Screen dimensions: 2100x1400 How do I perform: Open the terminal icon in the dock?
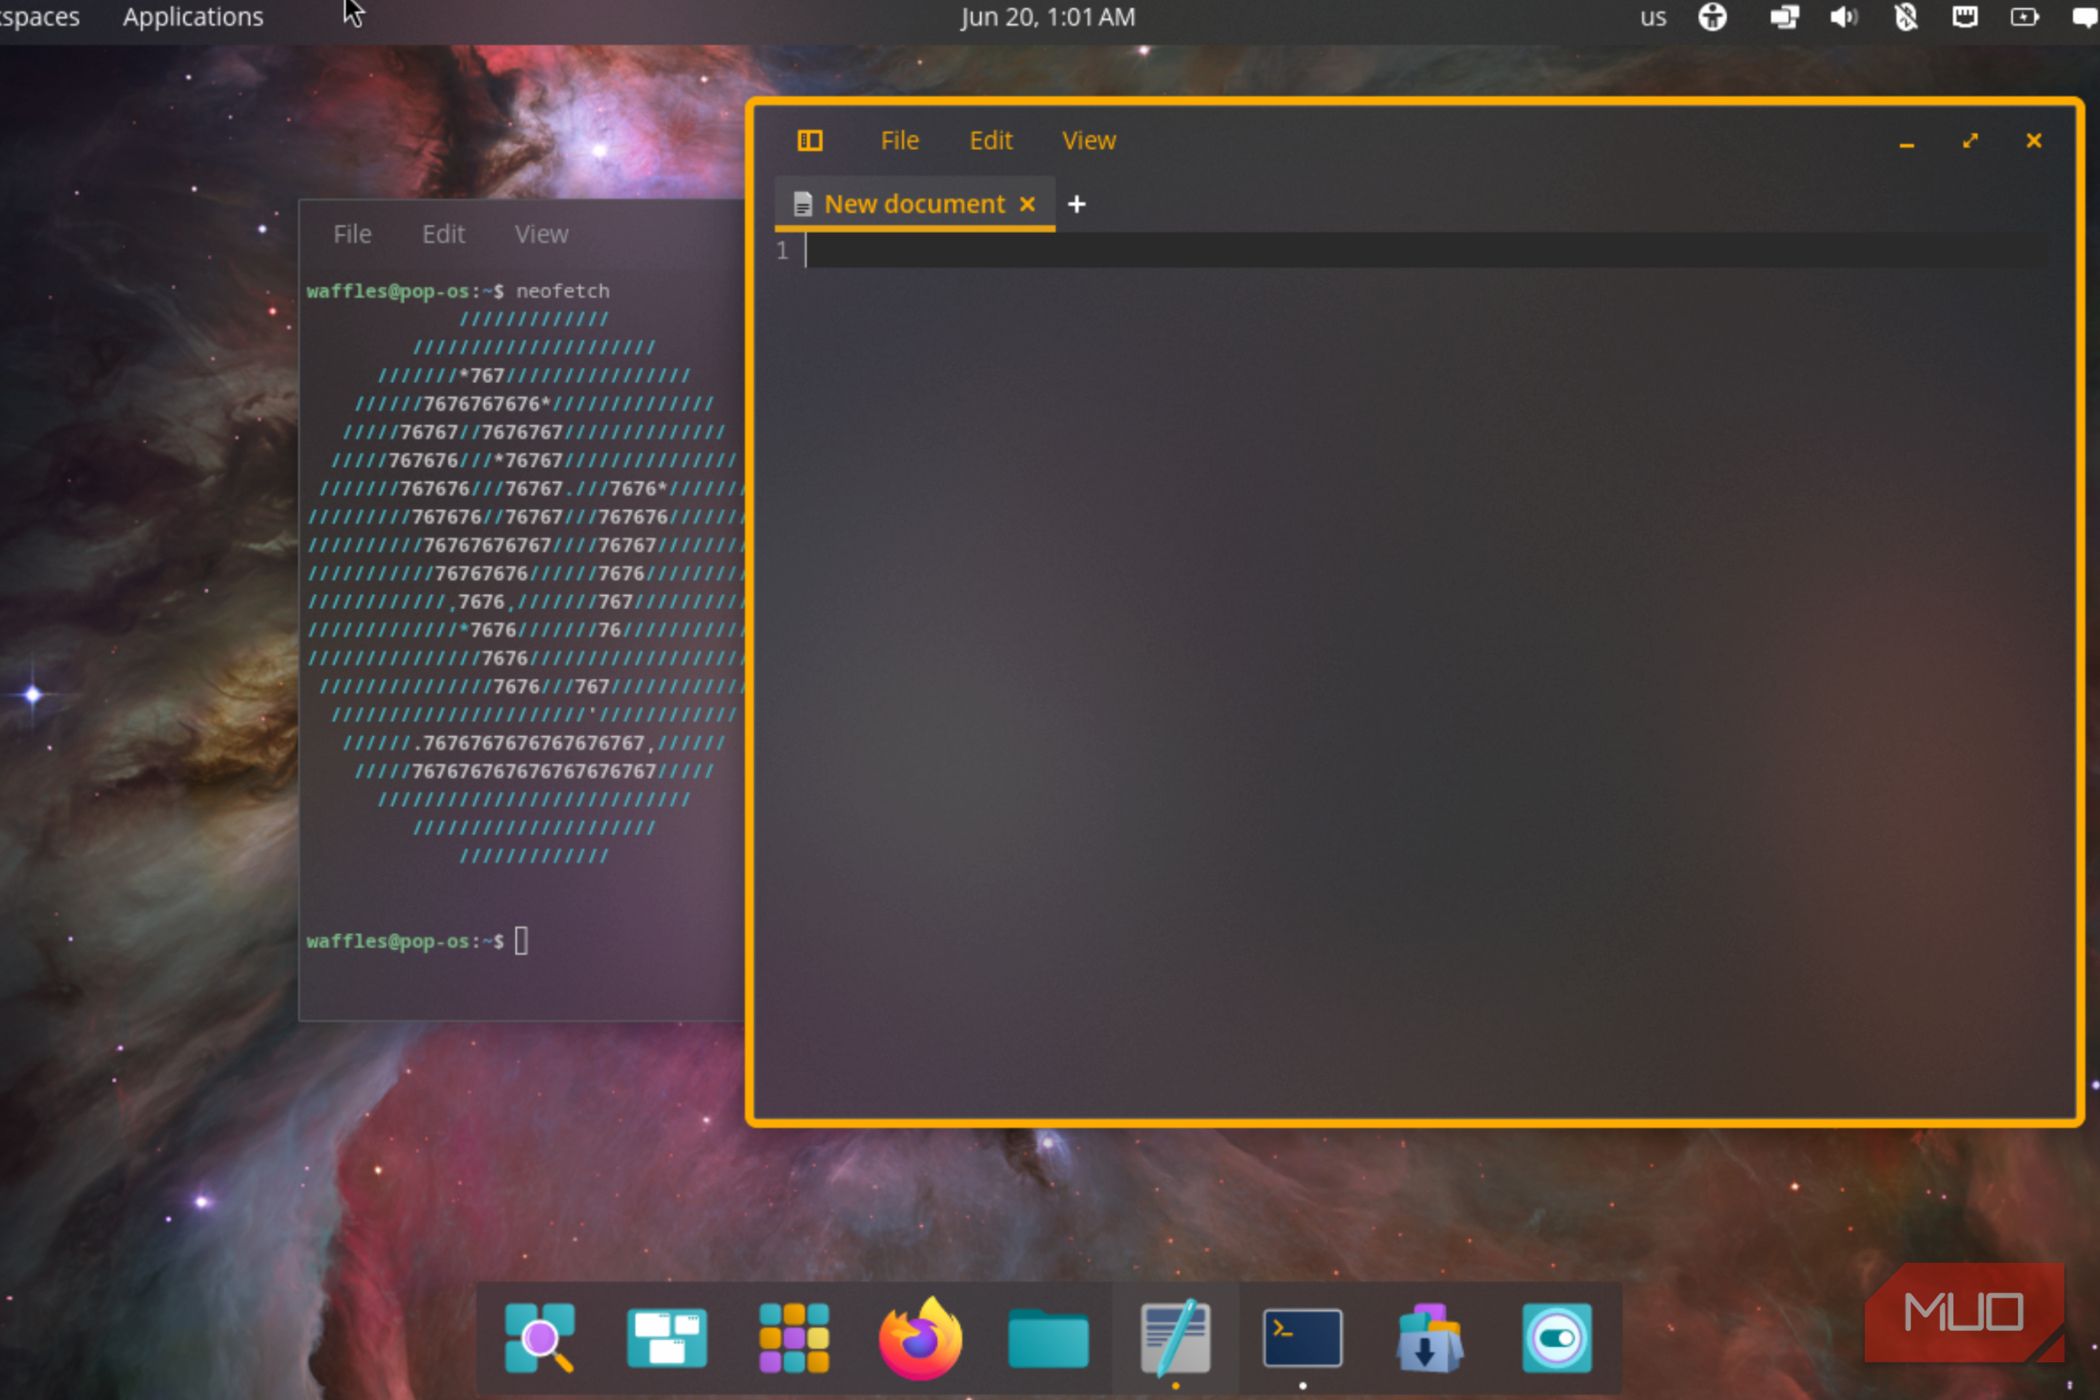1302,1338
